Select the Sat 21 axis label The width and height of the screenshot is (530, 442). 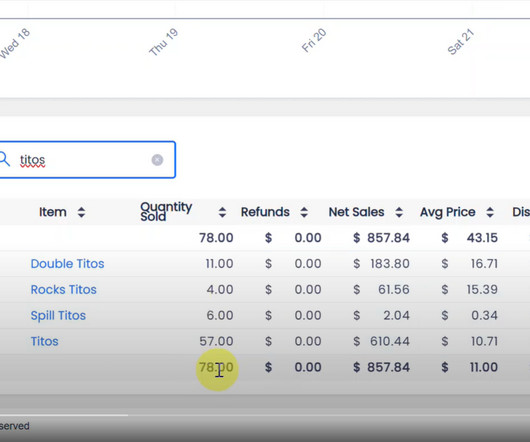461,42
